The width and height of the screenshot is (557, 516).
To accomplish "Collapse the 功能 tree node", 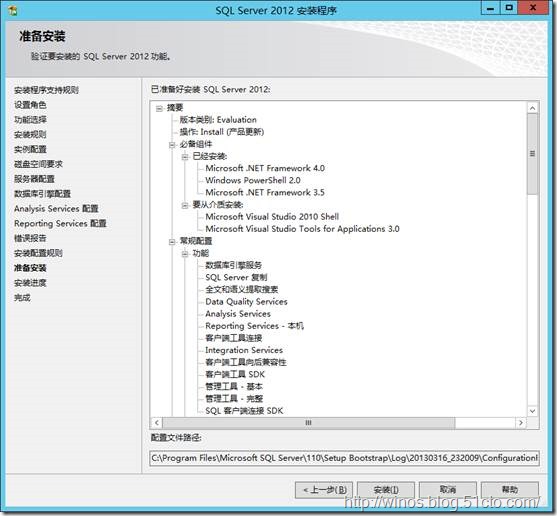I will (185, 254).
